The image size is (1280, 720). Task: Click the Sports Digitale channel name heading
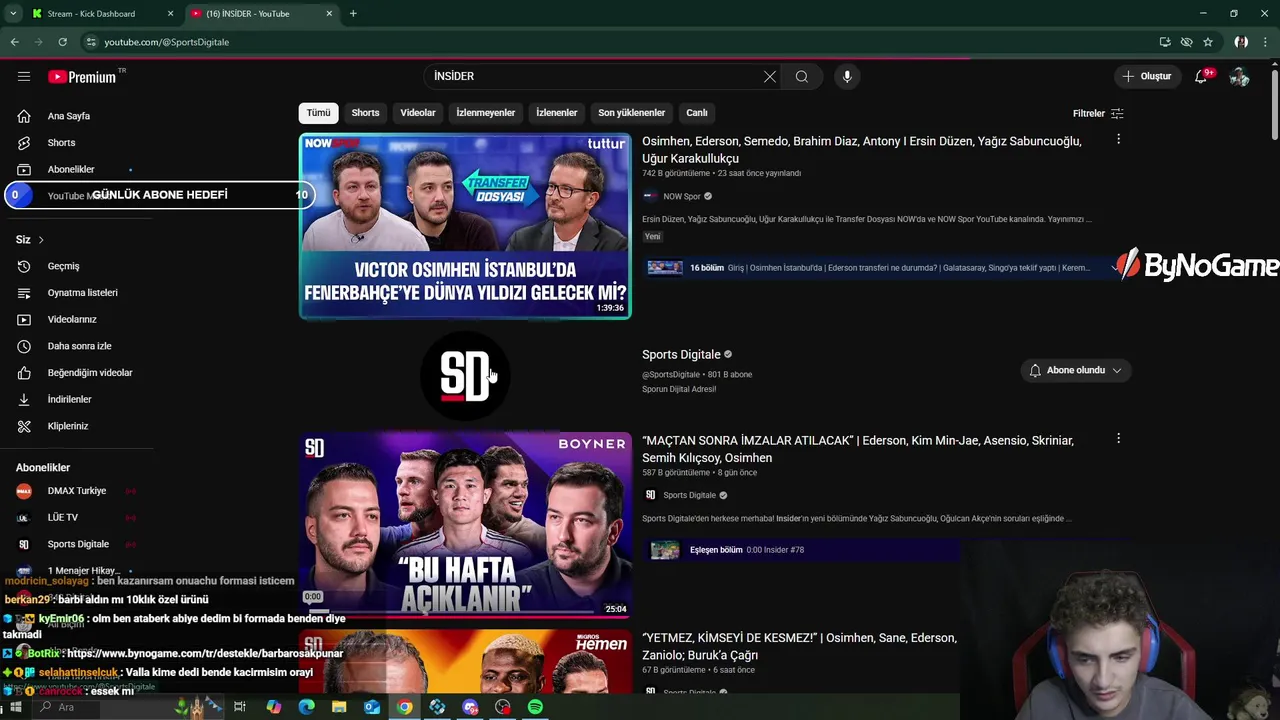point(681,354)
